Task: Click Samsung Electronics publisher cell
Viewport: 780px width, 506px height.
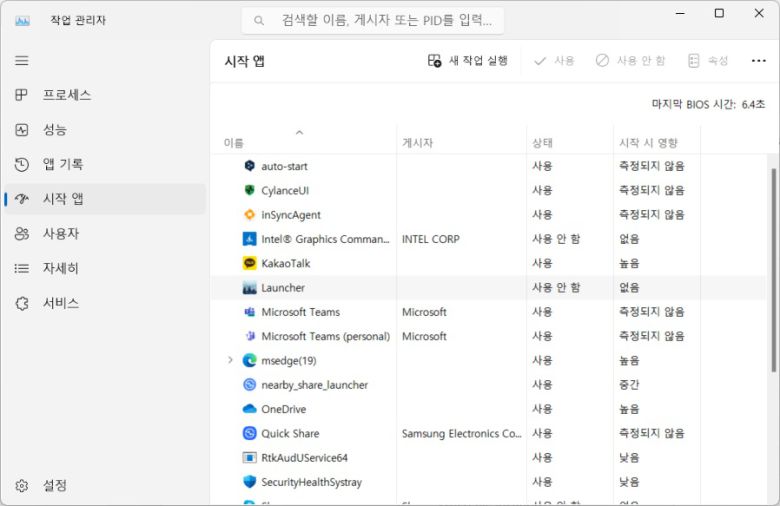Action: 462,433
